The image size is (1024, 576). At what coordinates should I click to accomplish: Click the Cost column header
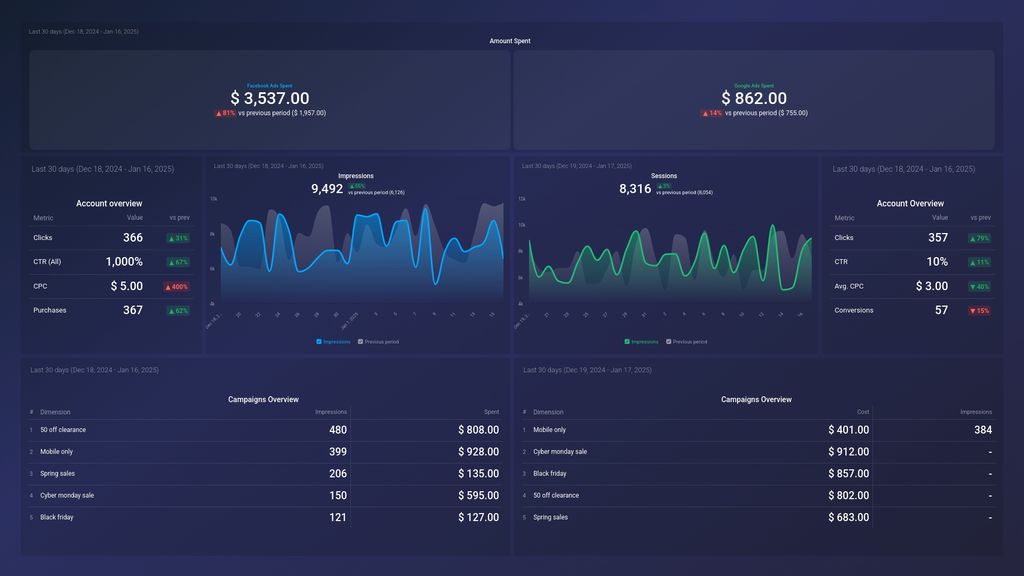[863, 412]
